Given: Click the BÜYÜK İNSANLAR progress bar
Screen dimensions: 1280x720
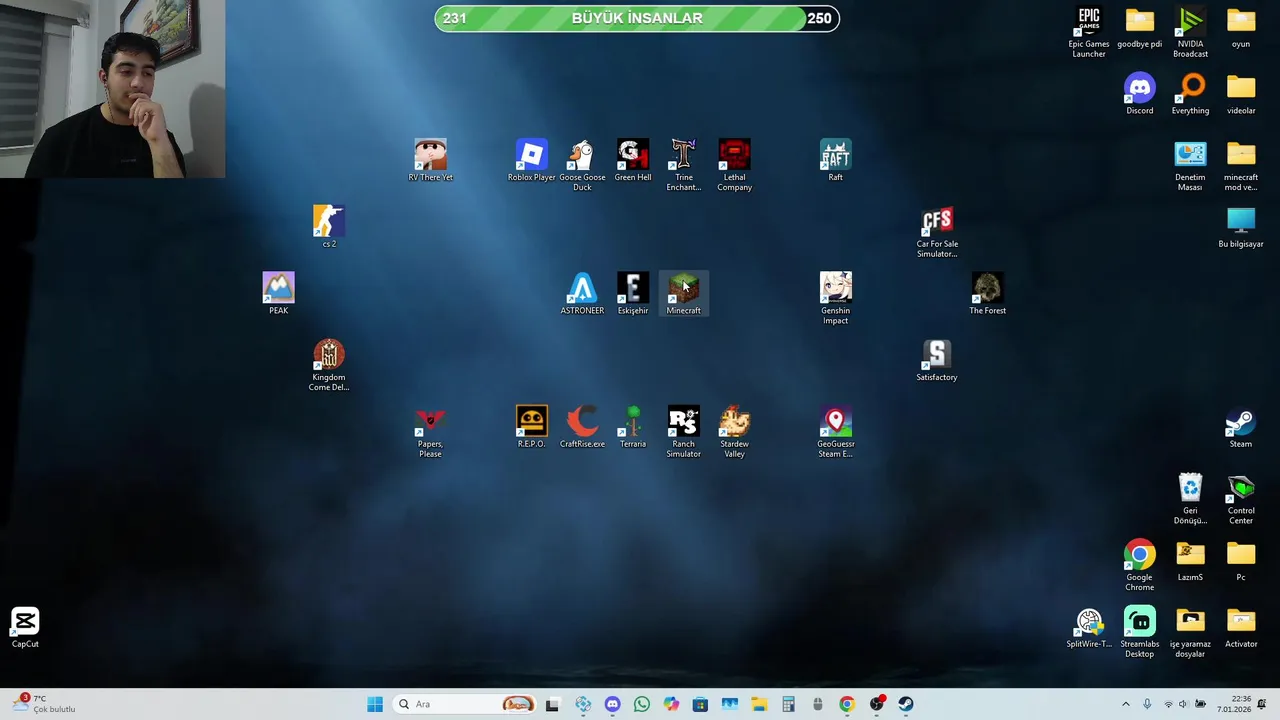Looking at the screenshot, I should coord(637,18).
